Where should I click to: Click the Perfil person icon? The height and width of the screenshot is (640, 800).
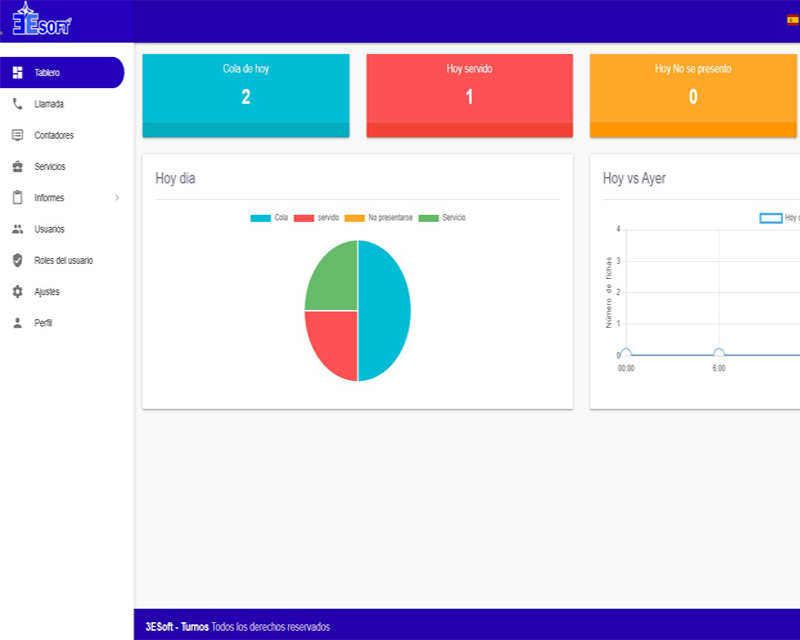17,323
